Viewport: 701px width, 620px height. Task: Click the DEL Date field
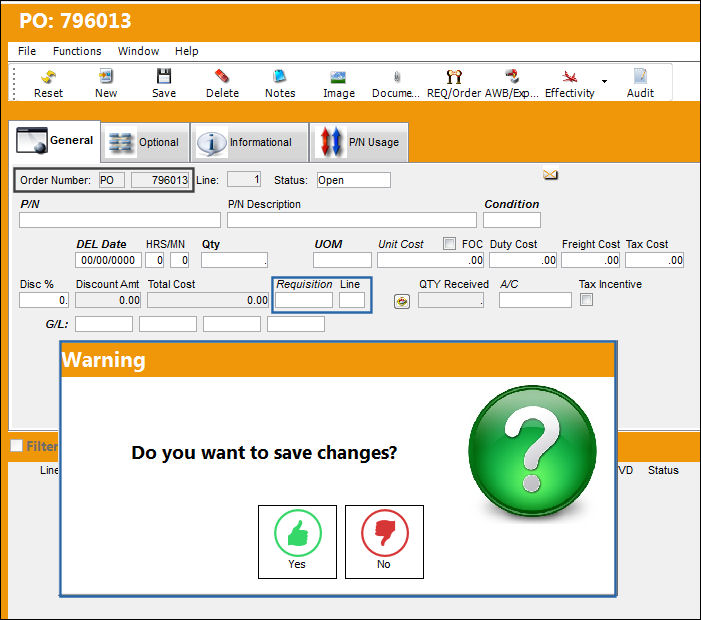tap(108, 260)
